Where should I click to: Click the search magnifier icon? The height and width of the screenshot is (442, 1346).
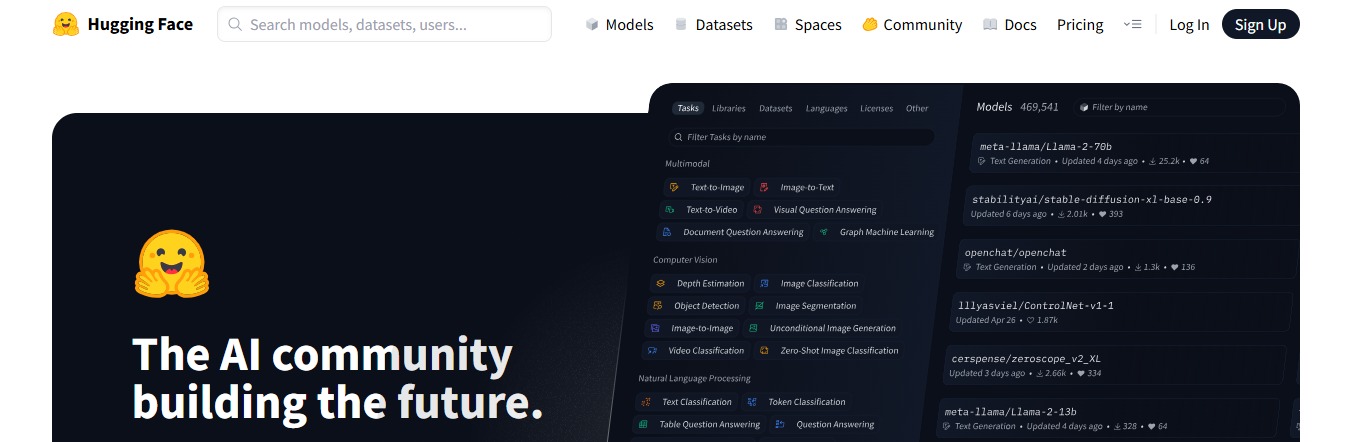coord(235,25)
